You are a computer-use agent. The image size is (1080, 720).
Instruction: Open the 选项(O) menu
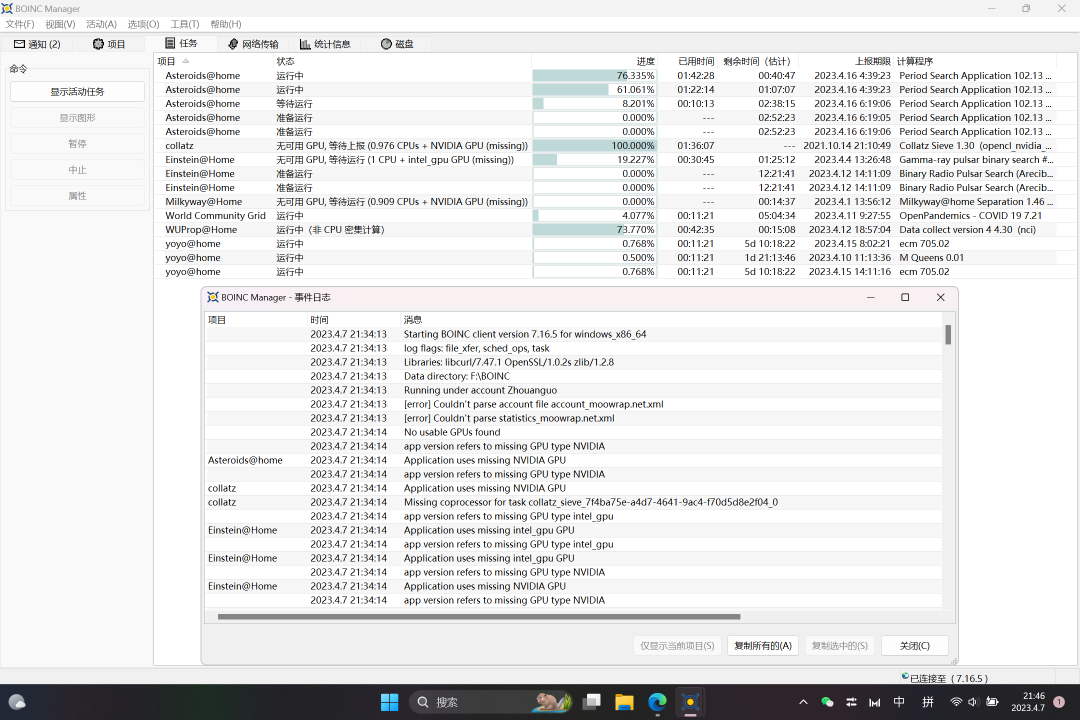(x=143, y=24)
